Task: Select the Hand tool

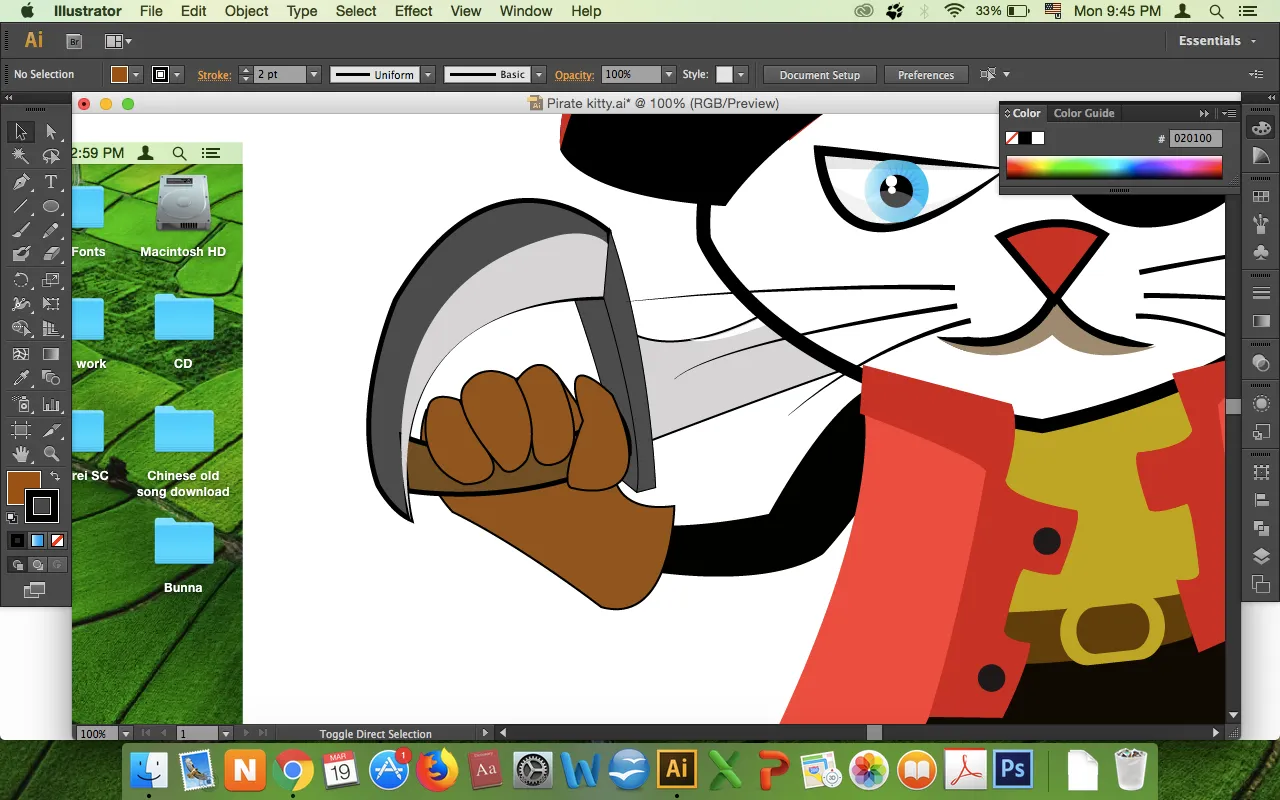Action: coord(20,454)
